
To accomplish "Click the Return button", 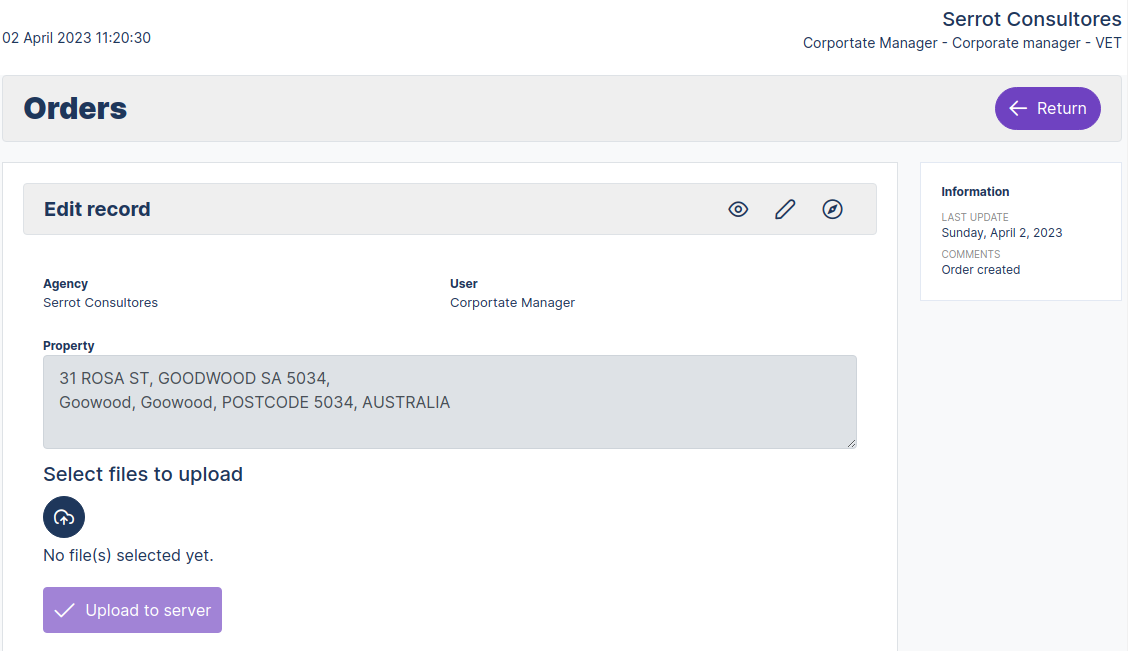I will pyautogui.click(x=1047, y=108).
